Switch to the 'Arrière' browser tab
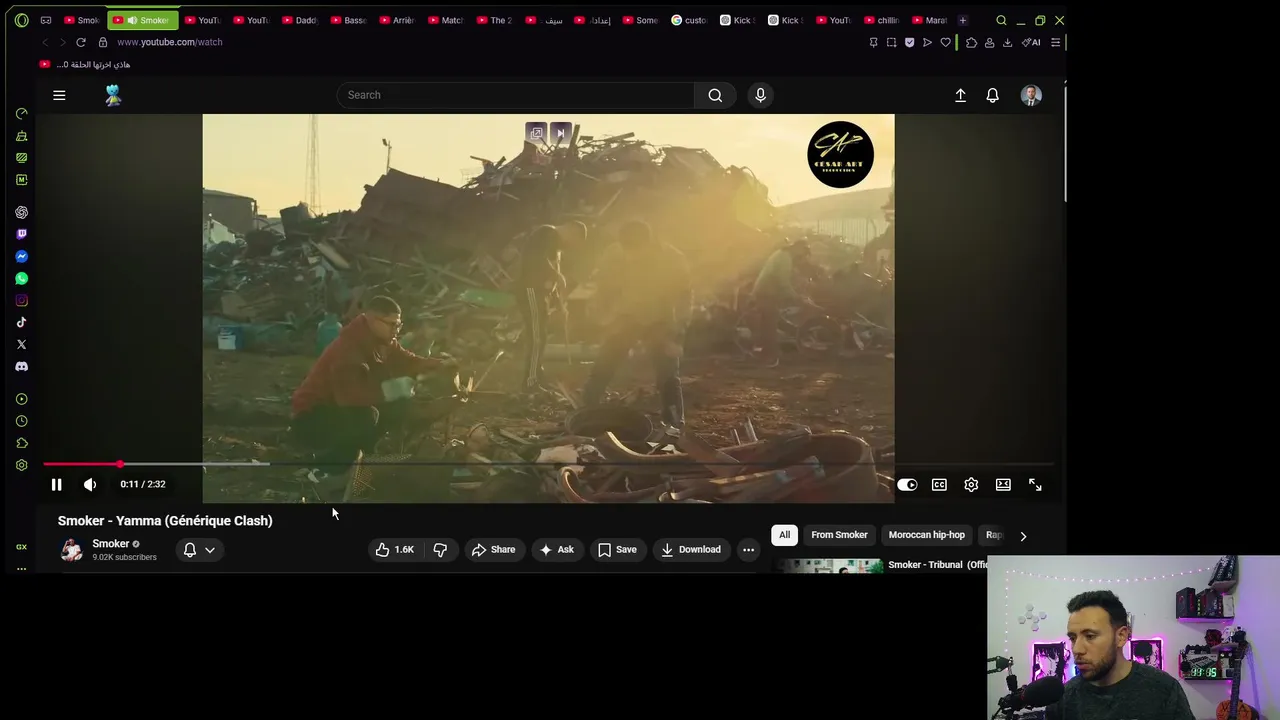This screenshot has height=720, width=1280. pos(397,20)
